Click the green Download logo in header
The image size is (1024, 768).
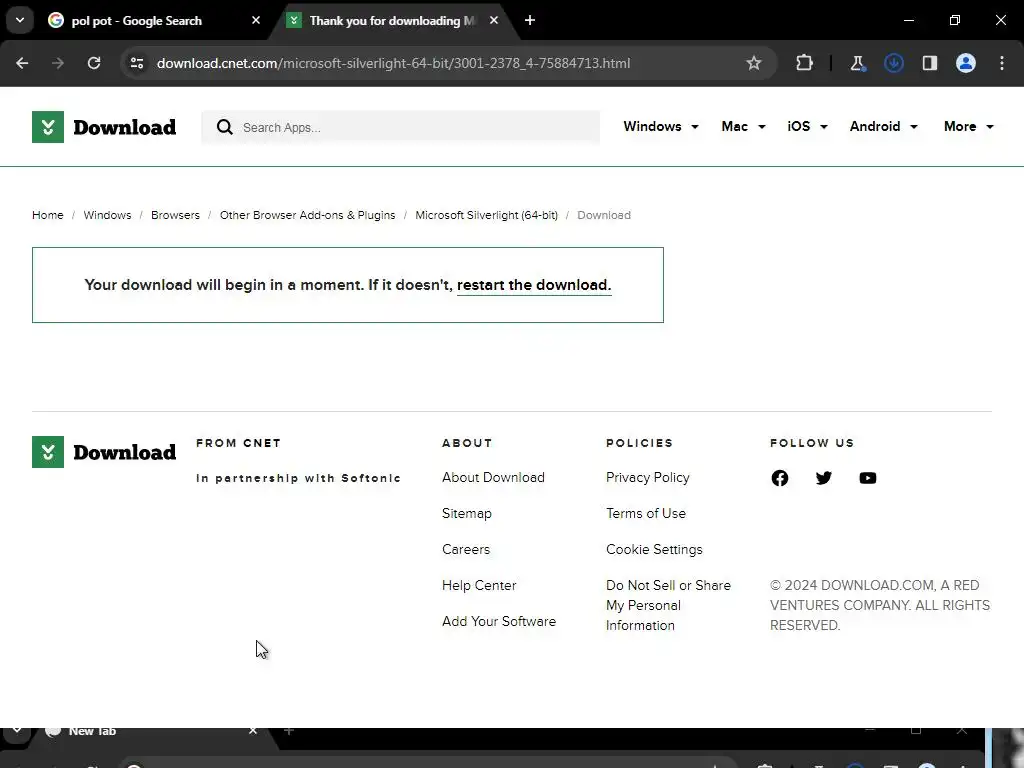[104, 127]
